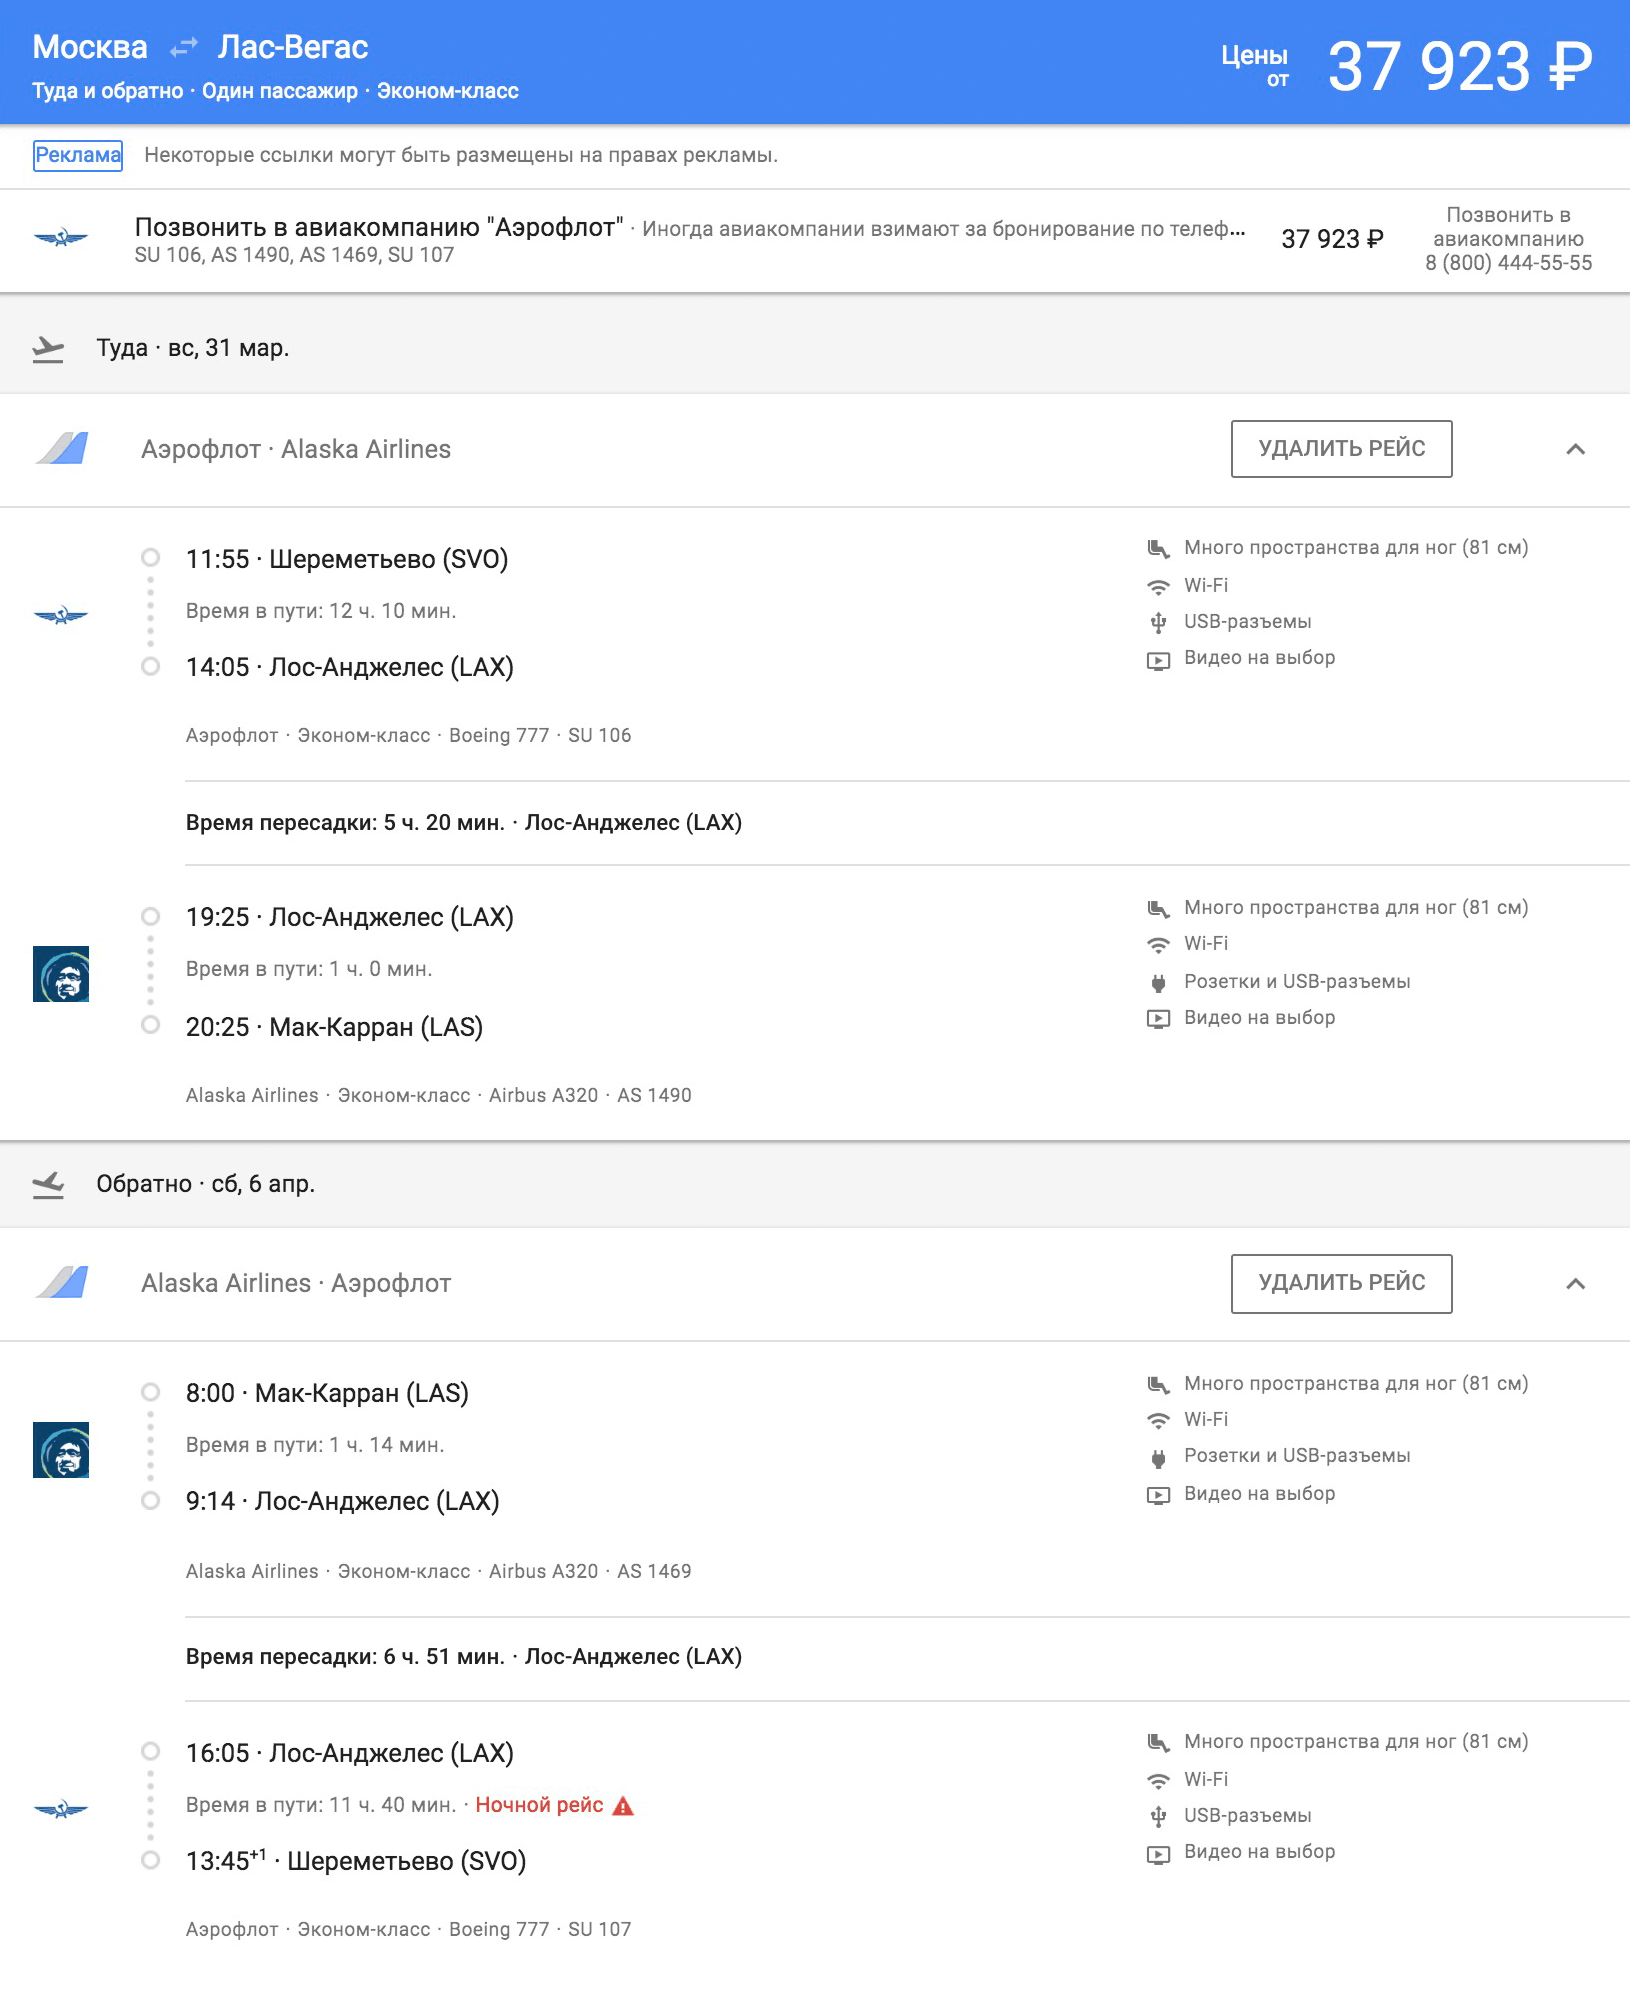Click layover text 6 ч. 51 мин.
1630x2010 pixels.
444,1657
